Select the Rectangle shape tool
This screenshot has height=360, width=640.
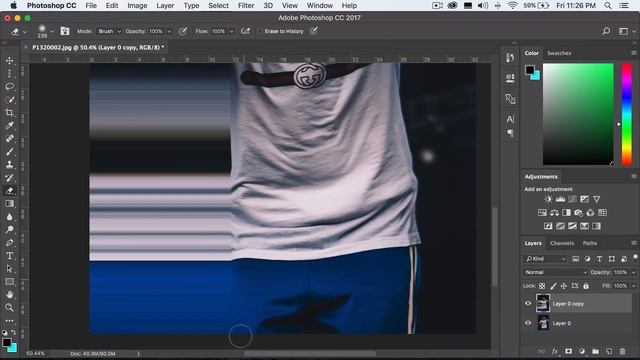pyautogui.click(x=9, y=282)
